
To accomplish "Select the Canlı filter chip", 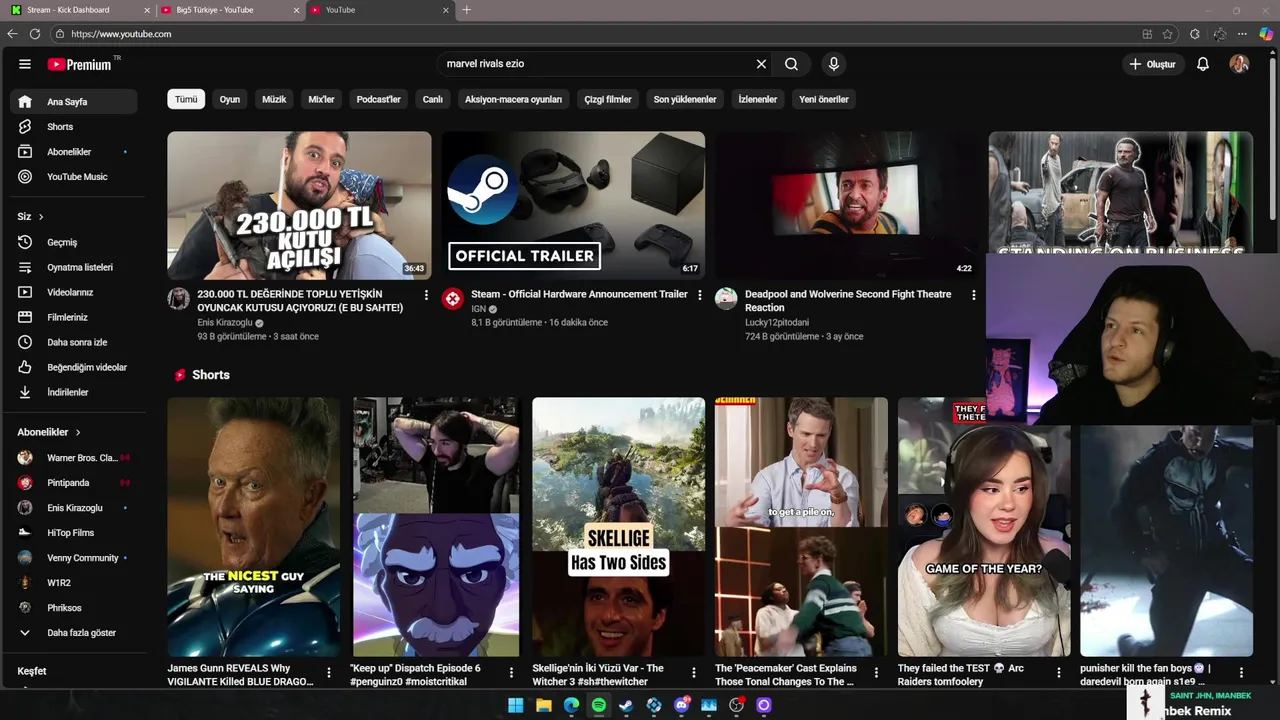I will pos(432,99).
